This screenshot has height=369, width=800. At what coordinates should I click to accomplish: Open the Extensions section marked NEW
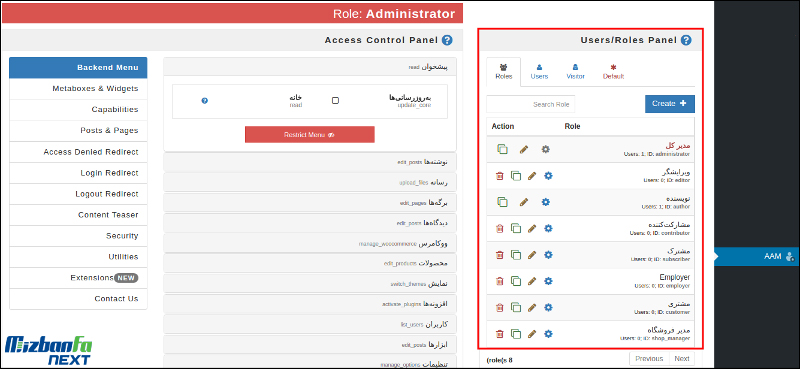click(78, 278)
